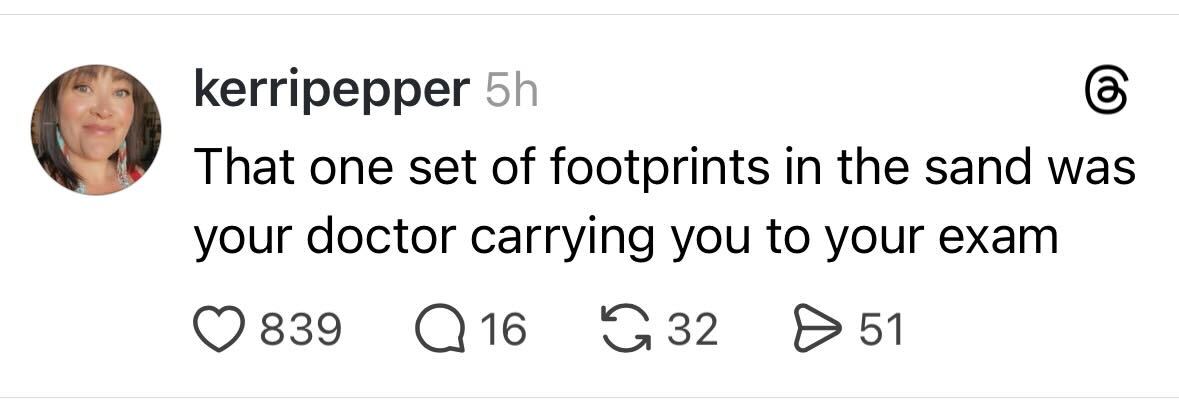Click the 5h timestamp
Image resolution: width=1179 pixels, height=419 pixels.
click(x=510, y=93)
